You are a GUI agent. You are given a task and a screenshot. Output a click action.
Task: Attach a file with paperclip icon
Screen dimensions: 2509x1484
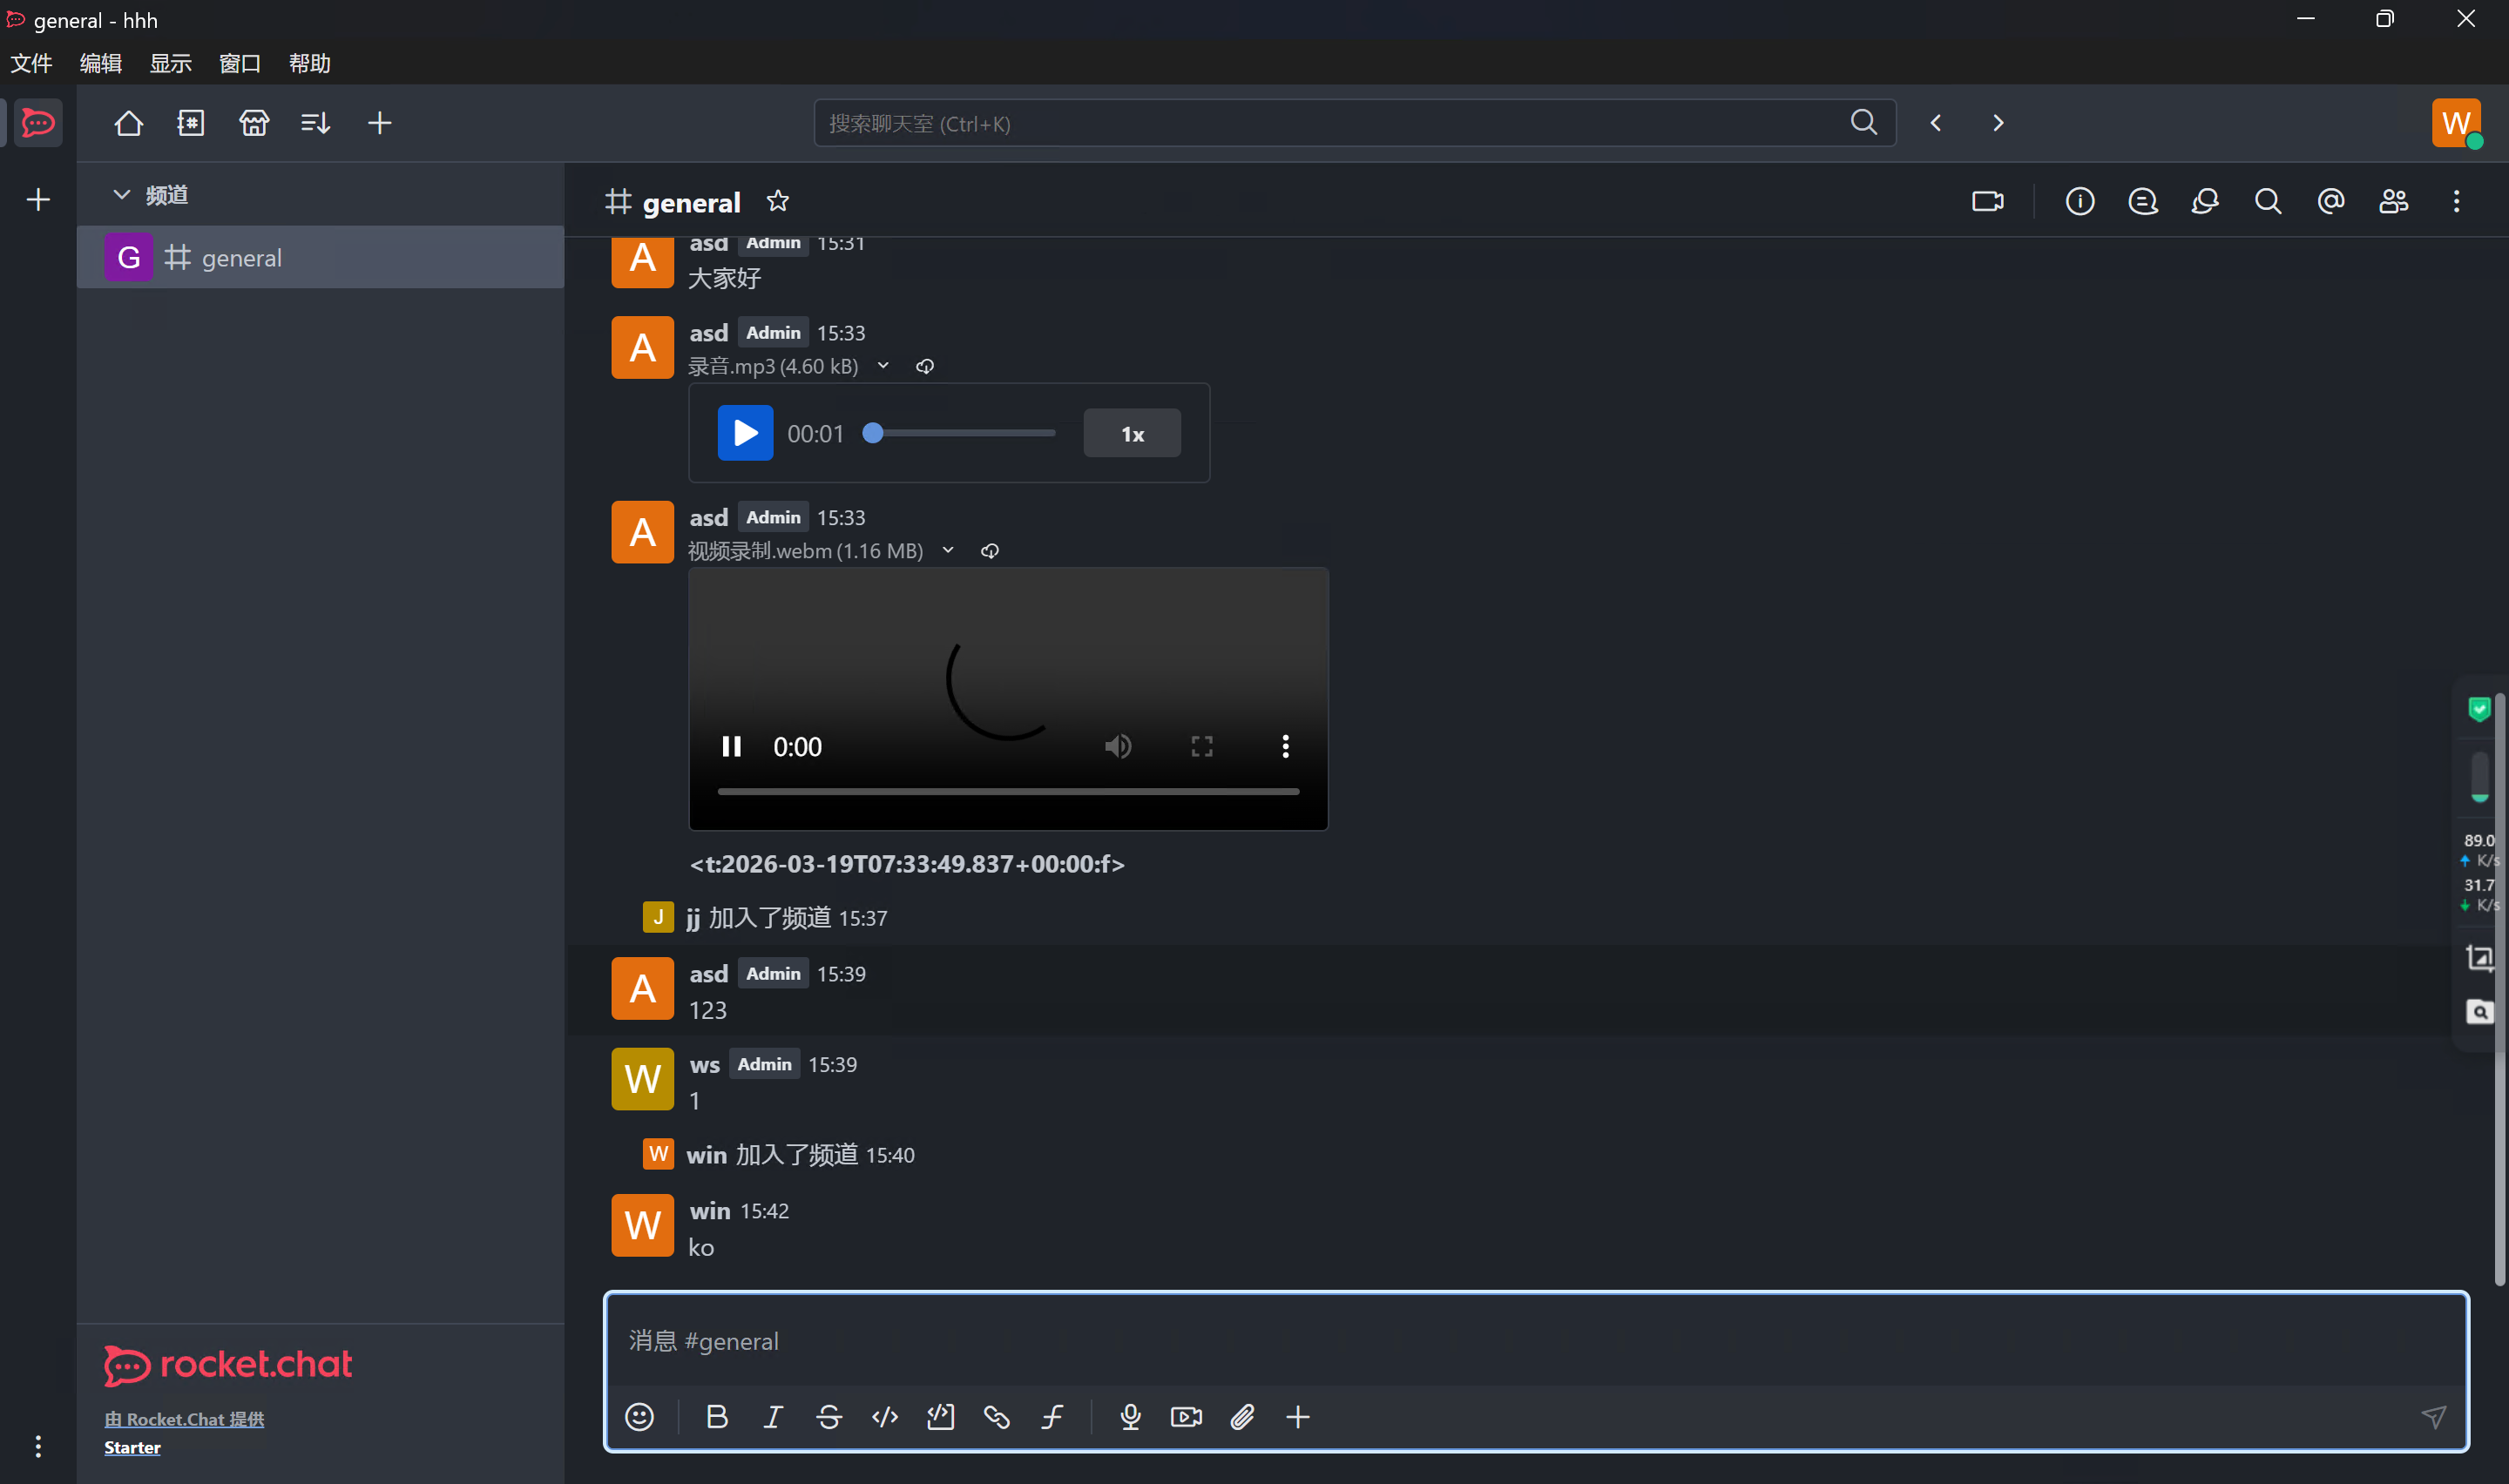click(x=1242, y=1417)
